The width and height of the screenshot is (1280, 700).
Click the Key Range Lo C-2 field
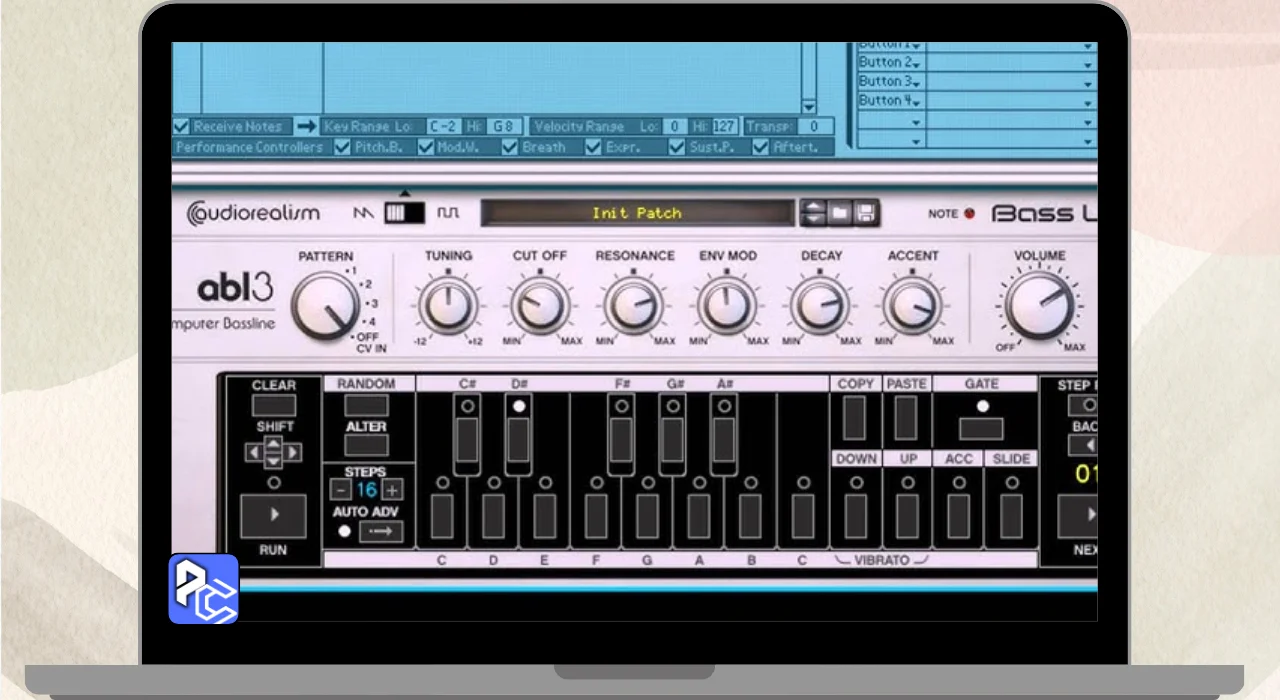pos(443,127)
